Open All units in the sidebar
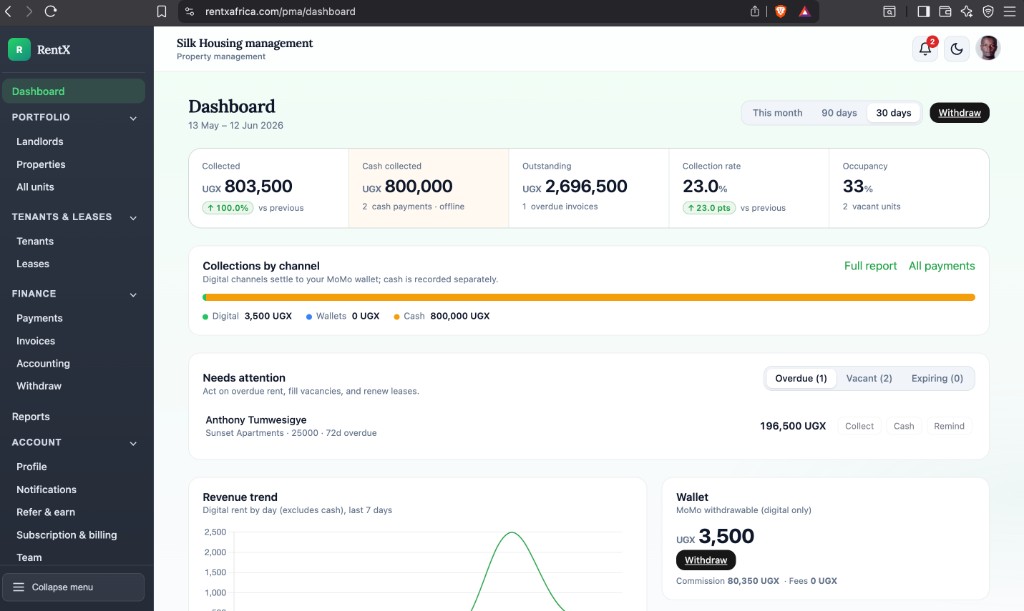The width and height of the screenshot is (1024, 611). [x=35, y=187]
